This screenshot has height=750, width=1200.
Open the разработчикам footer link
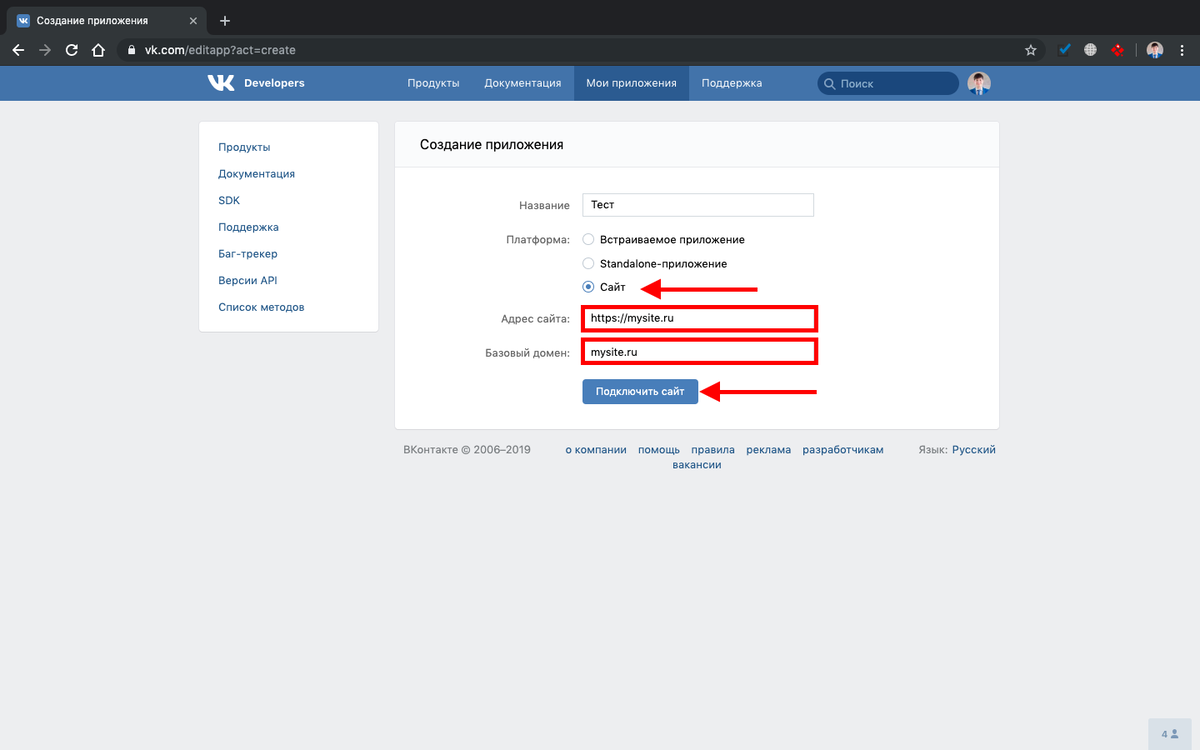tap(843, 450)
